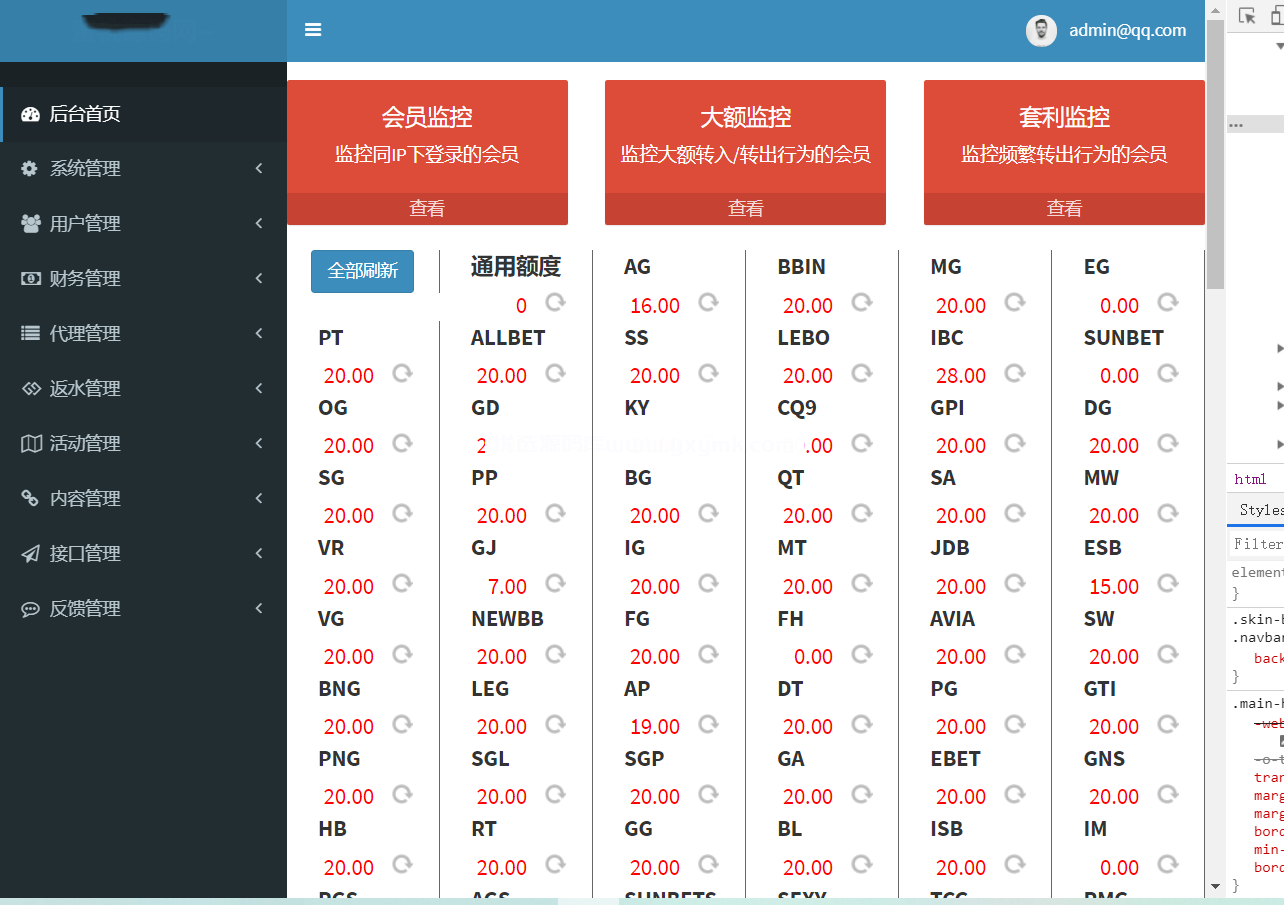
Task: Click 查看 under 套利监控 card
Action: (x=1064, y=209)
